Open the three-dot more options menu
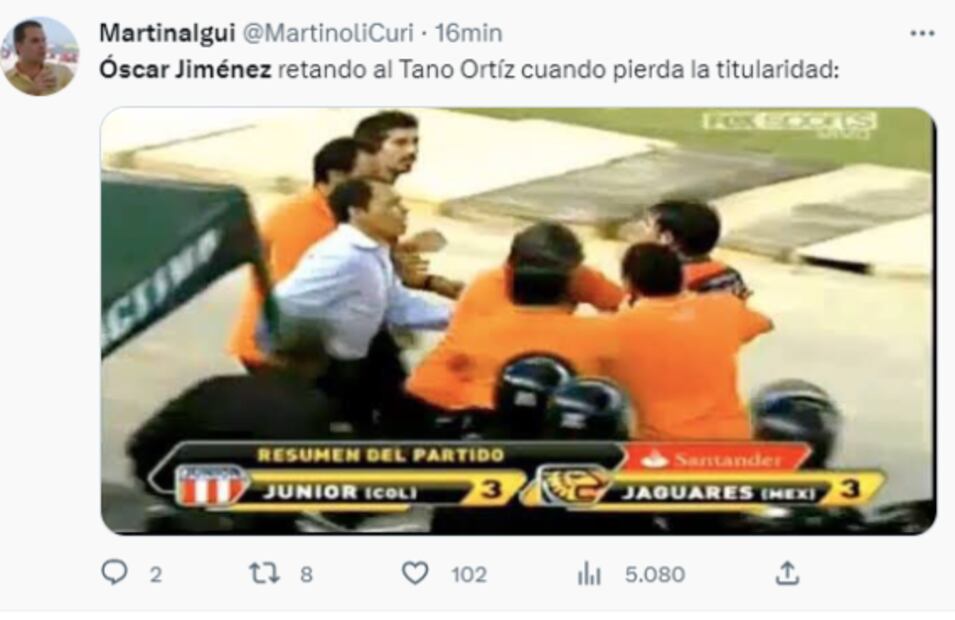 (922, 33)
